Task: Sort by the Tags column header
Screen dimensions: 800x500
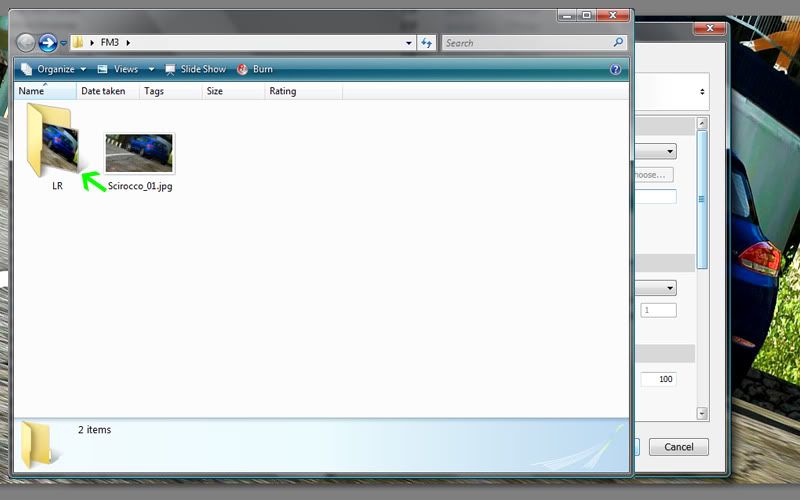Action: (170, 91)
